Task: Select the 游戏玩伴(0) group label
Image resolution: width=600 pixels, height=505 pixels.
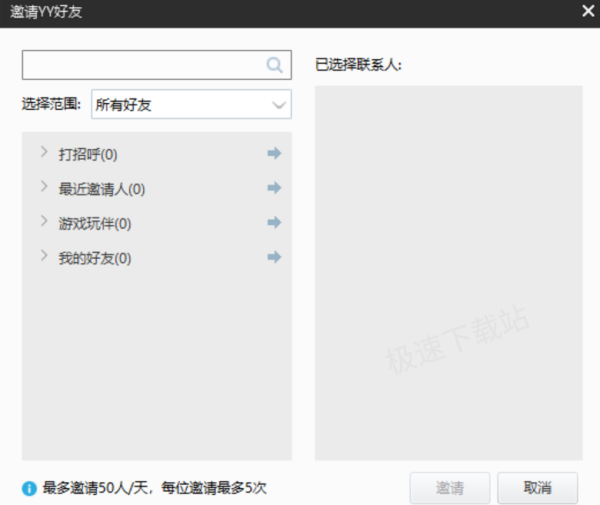Action: pos(94,224)
